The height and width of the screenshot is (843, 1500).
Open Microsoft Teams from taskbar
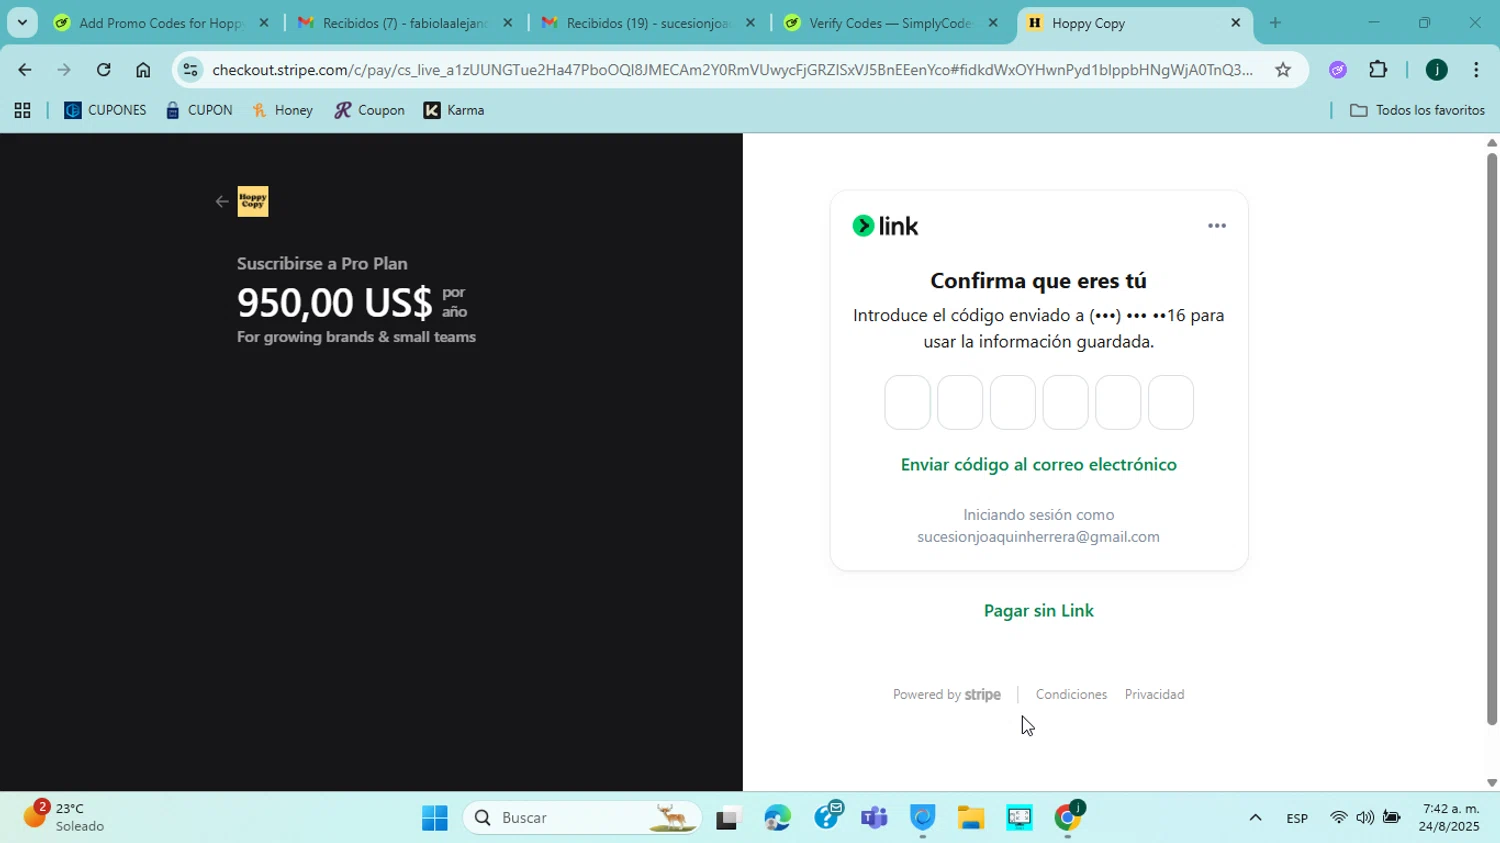tap(874, 819)
